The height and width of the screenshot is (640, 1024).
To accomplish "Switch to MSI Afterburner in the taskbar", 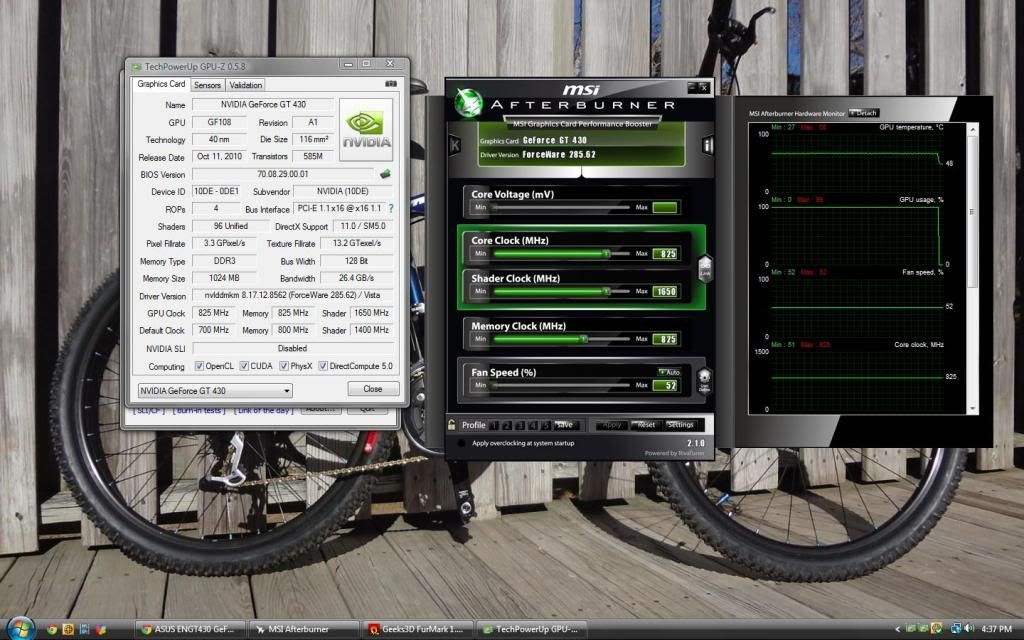I will 304,630.
